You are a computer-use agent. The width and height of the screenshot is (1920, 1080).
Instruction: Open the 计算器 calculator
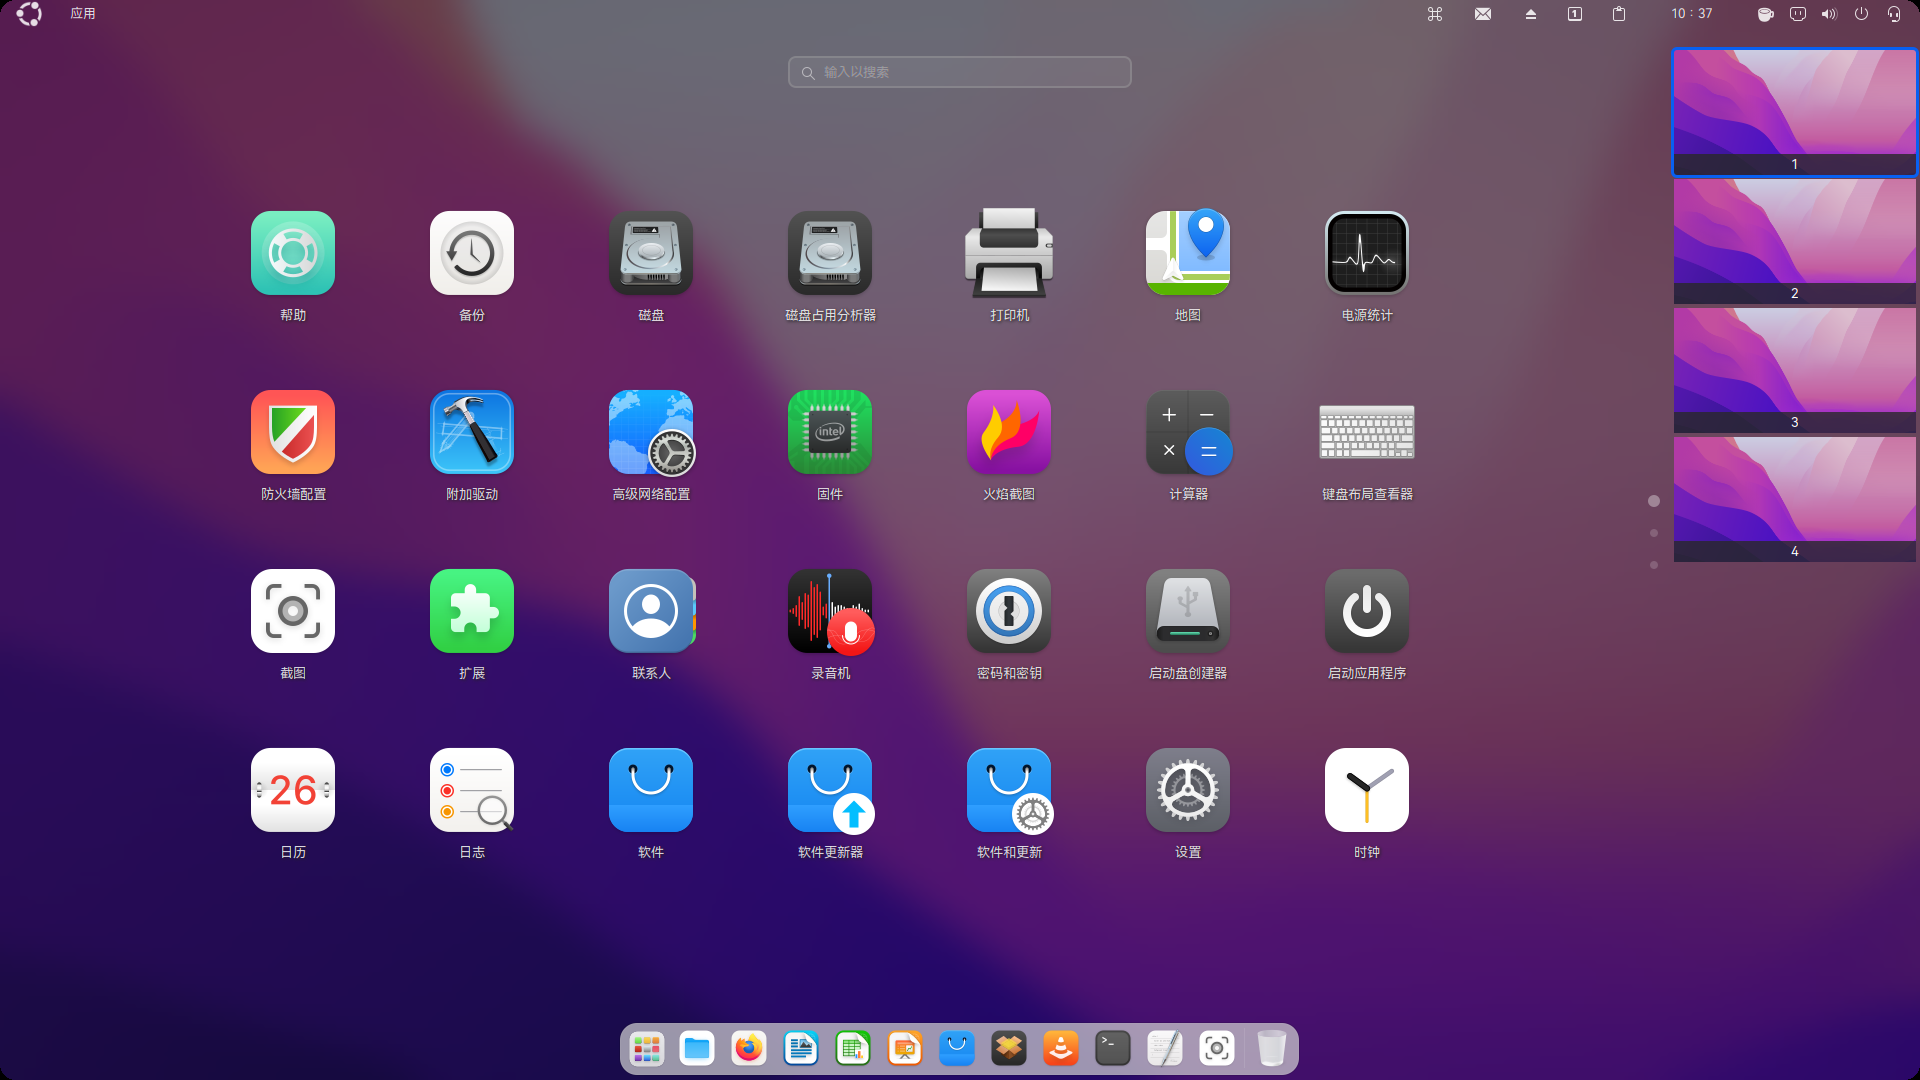click(x=1188, y=432)
